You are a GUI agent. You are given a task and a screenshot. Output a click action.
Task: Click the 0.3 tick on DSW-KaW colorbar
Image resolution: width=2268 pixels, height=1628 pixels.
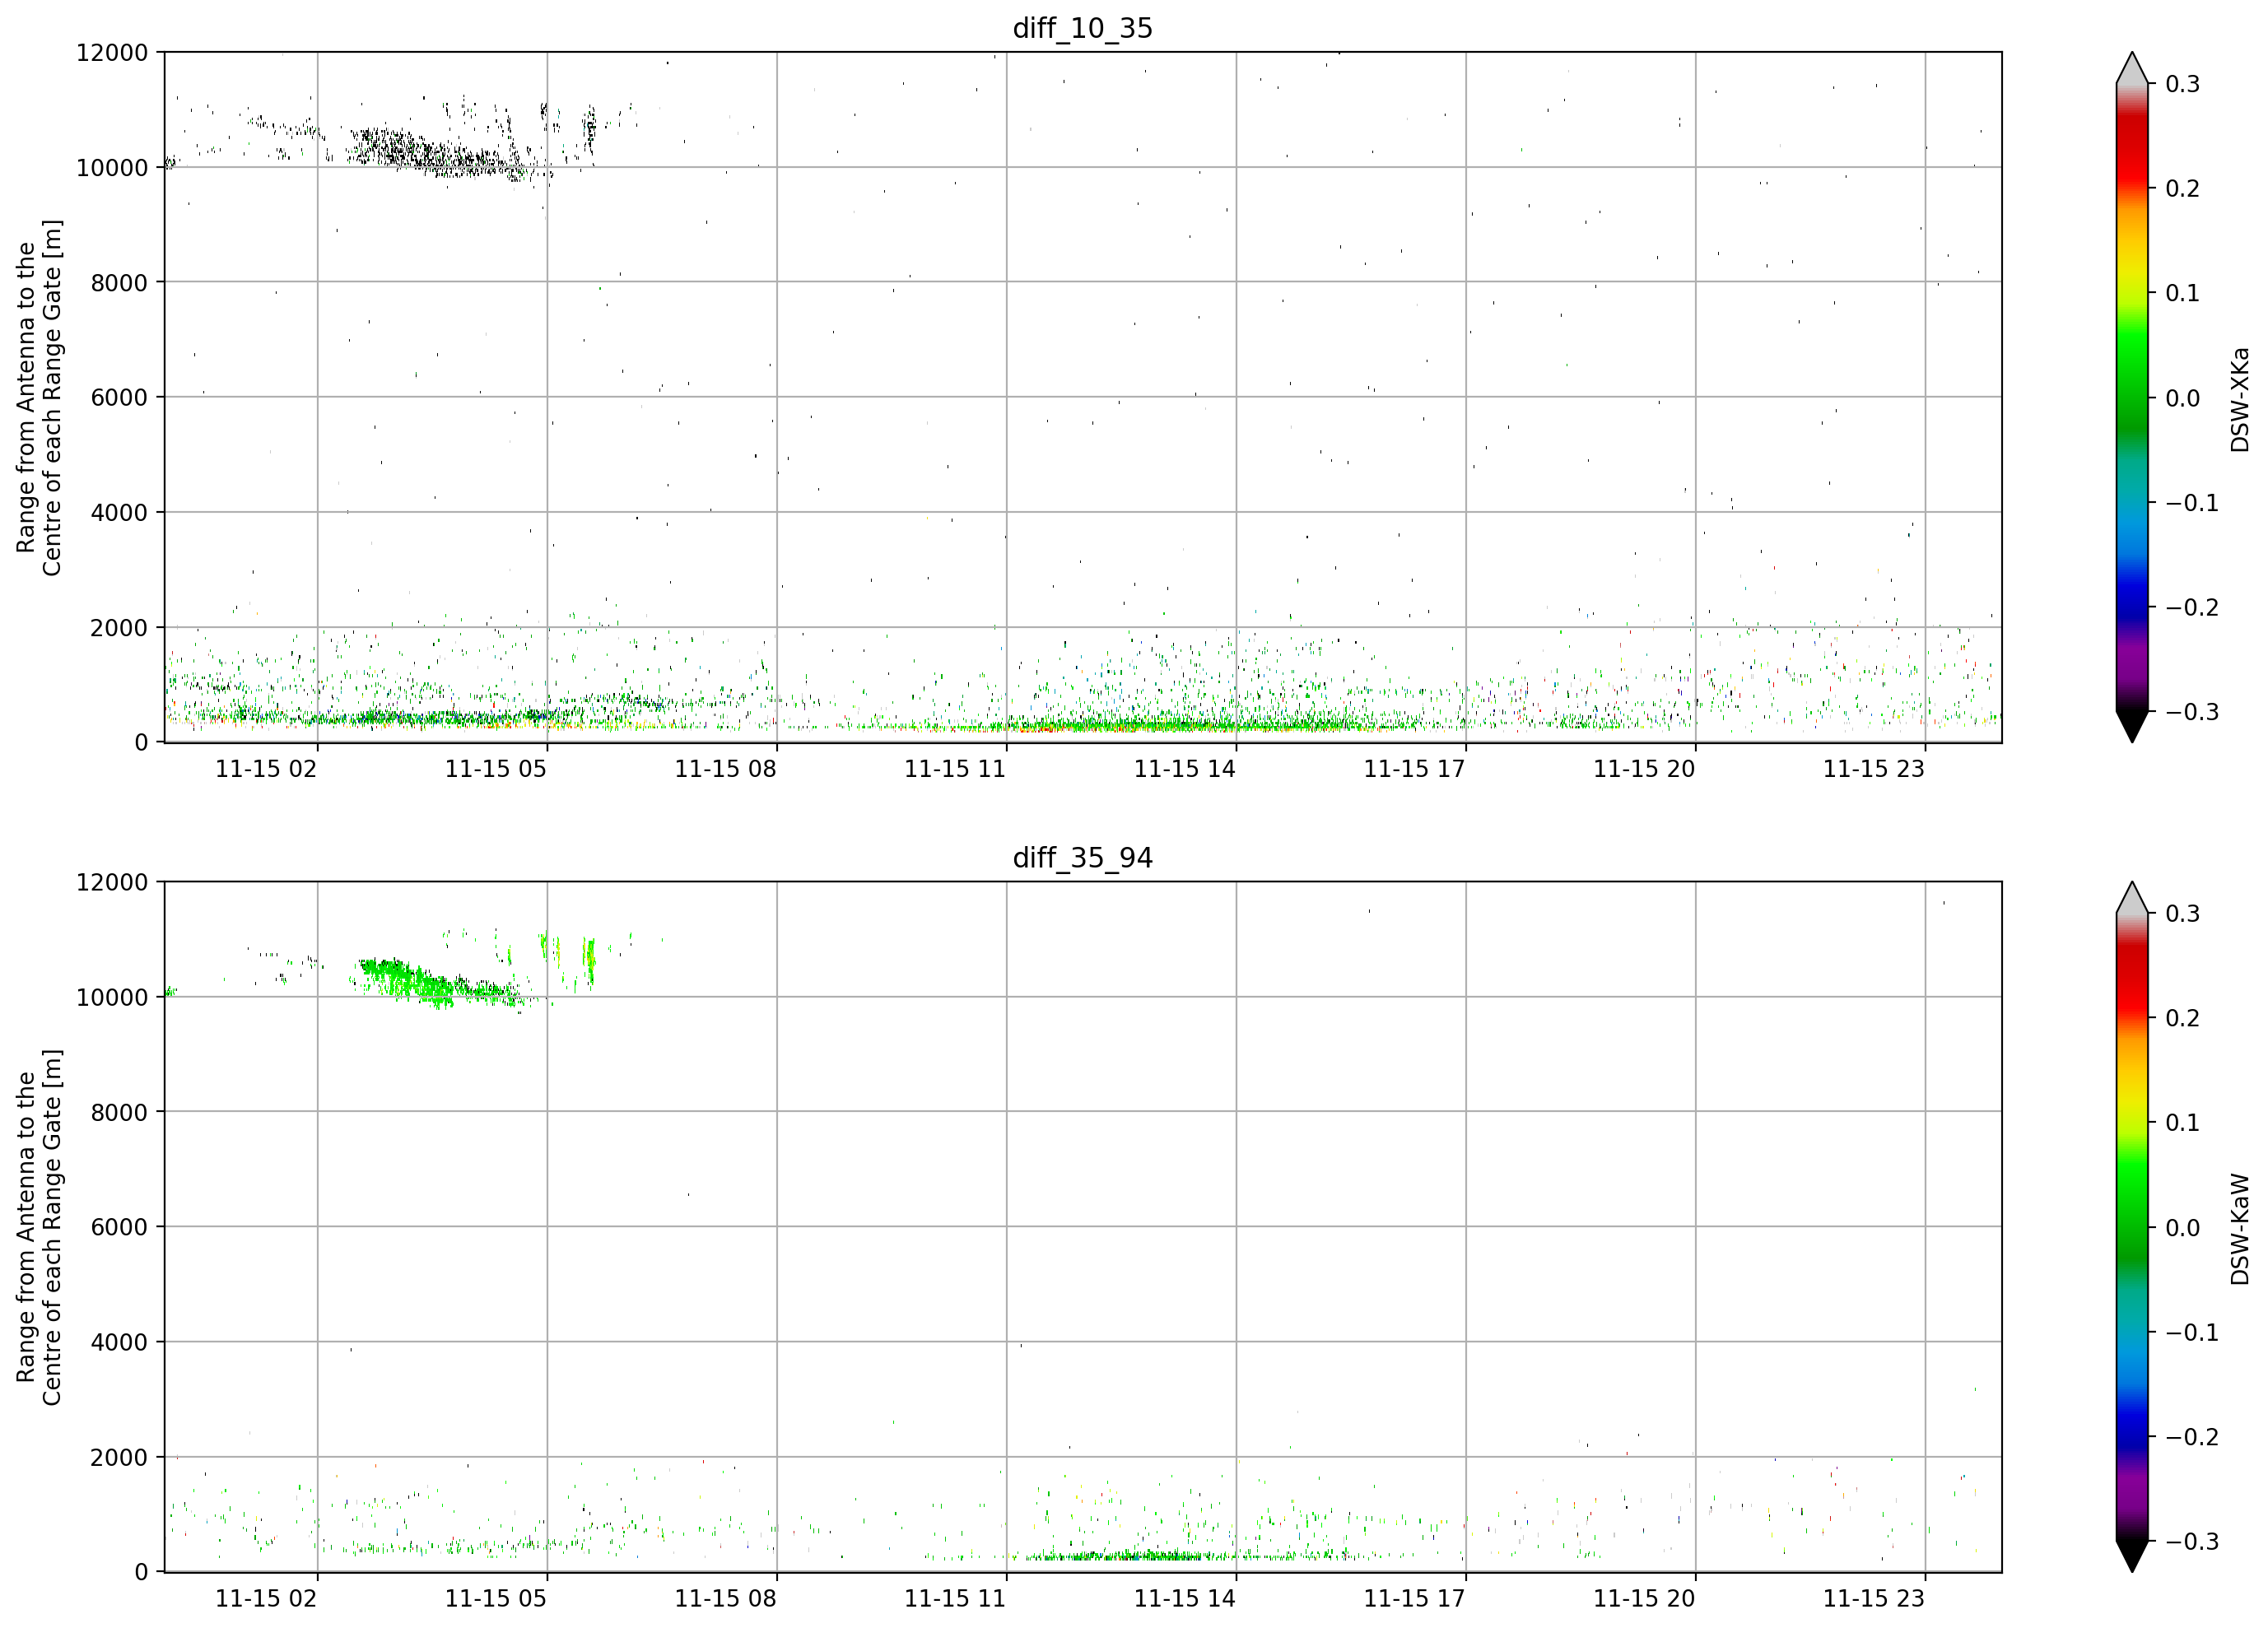(2183, 914)
